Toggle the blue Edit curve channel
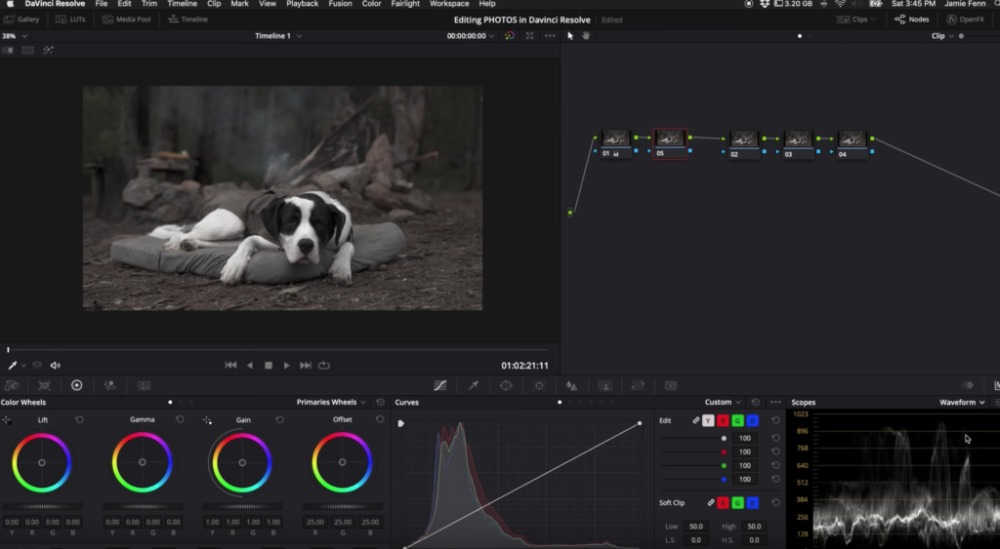This screenshot has height=549, width=1000. (x=753, y=421)
